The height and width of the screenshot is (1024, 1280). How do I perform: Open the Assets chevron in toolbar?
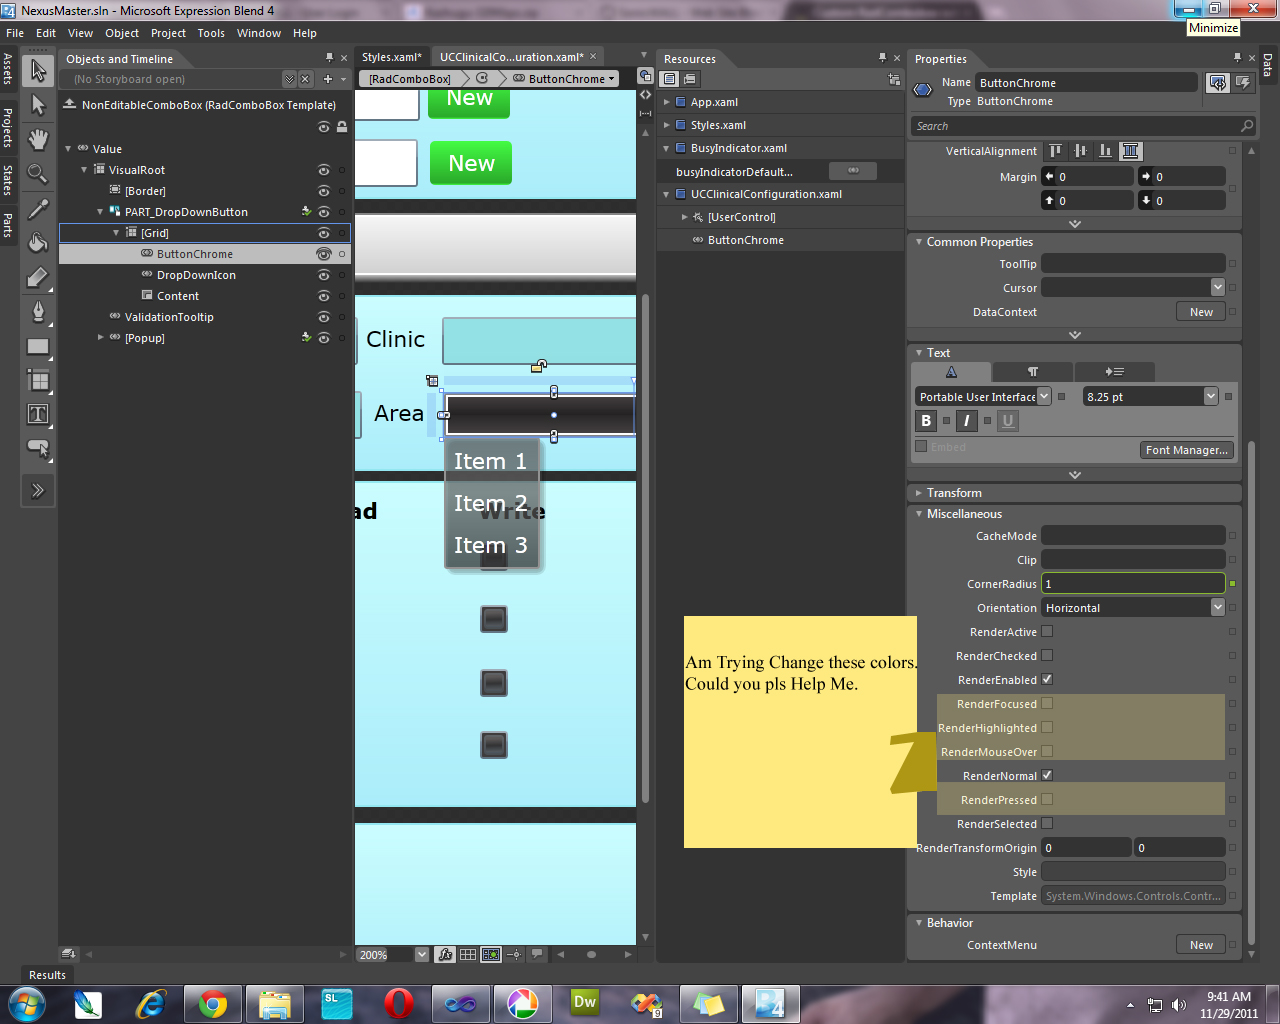pyautogui.click(x=38, y=491)
